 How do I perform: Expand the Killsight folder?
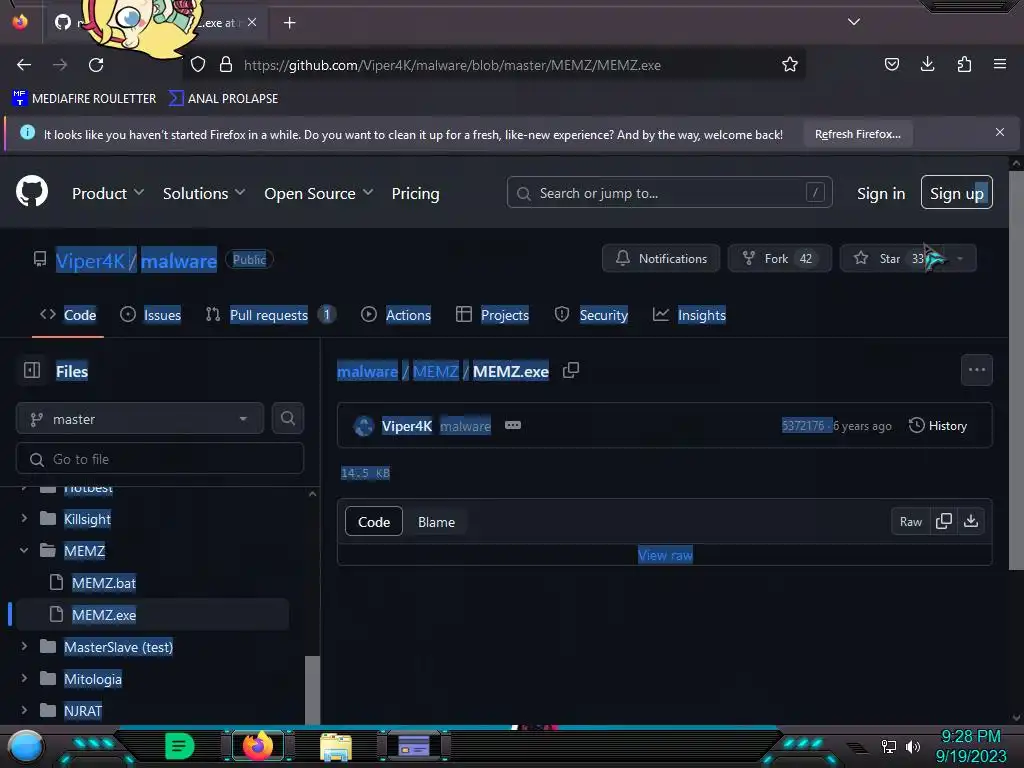(x=24, y=519)
